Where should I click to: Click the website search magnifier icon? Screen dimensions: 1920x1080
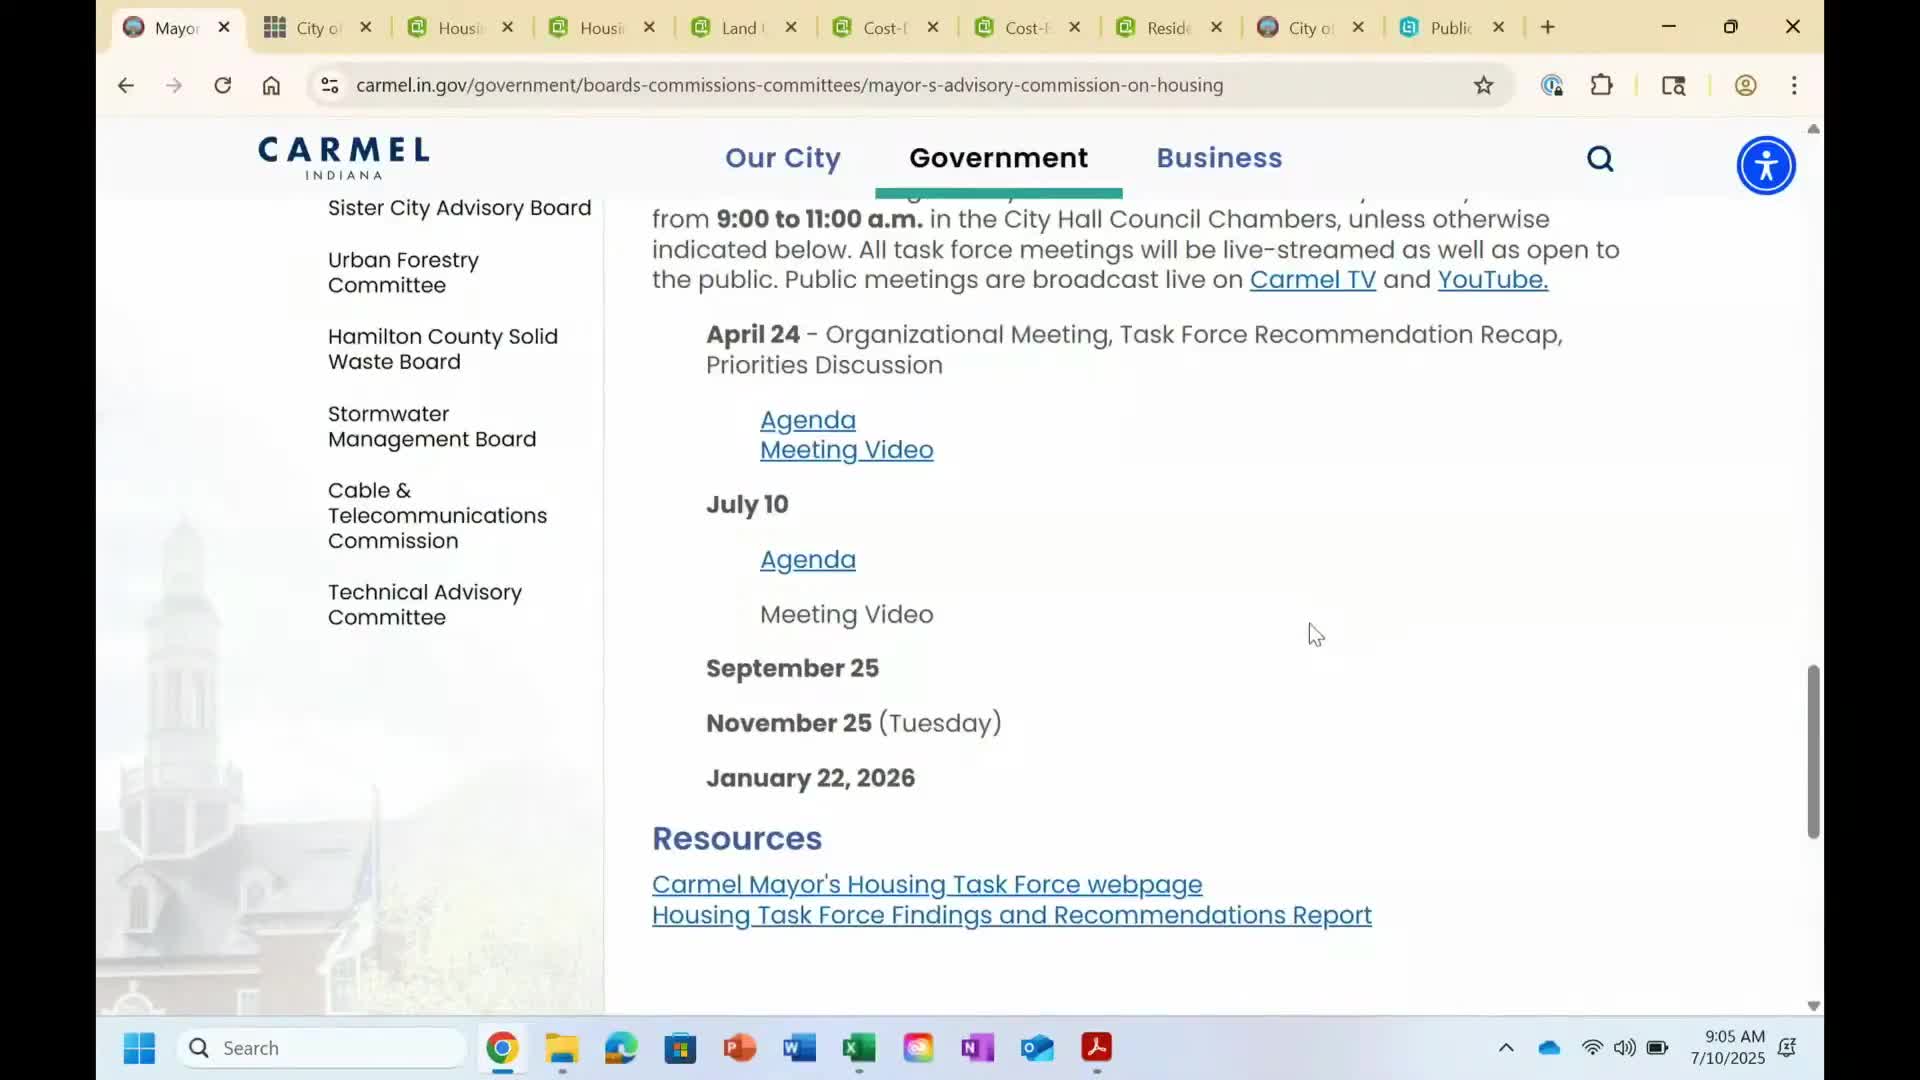(1600, 159)
